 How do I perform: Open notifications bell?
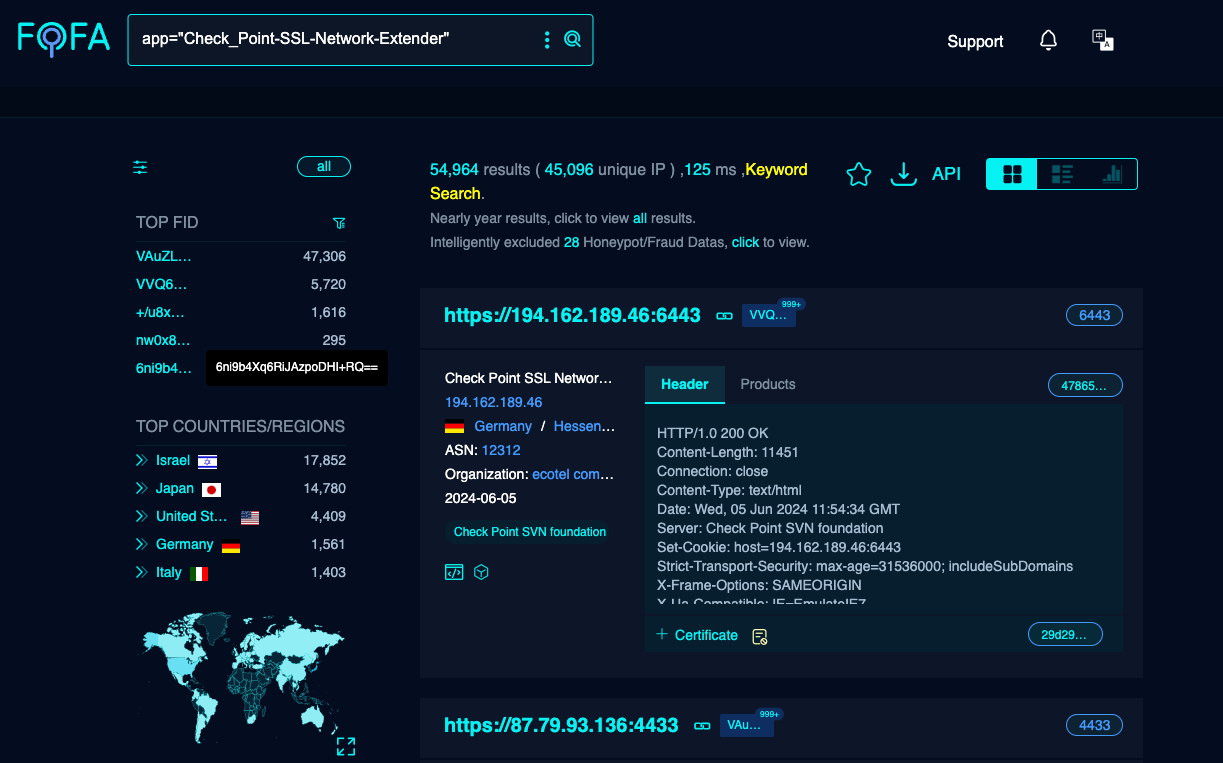pos(1048,41)
